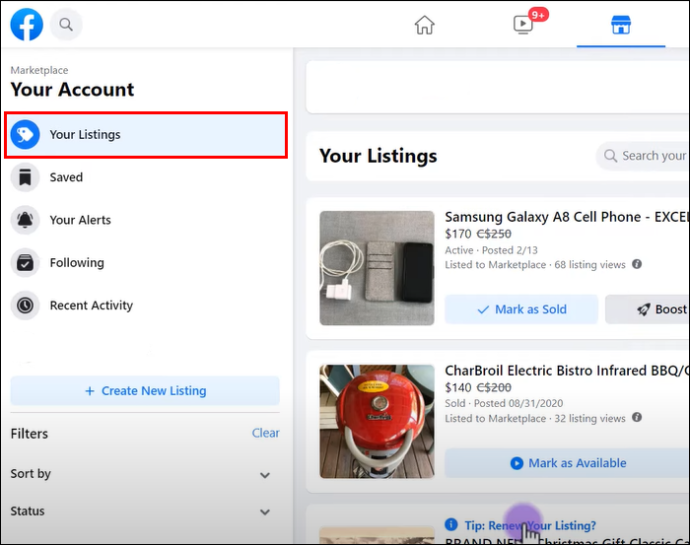Viewport: 690px width, 545px height.
Task: Open Your Listings menu label
Action: coord(85,135)
